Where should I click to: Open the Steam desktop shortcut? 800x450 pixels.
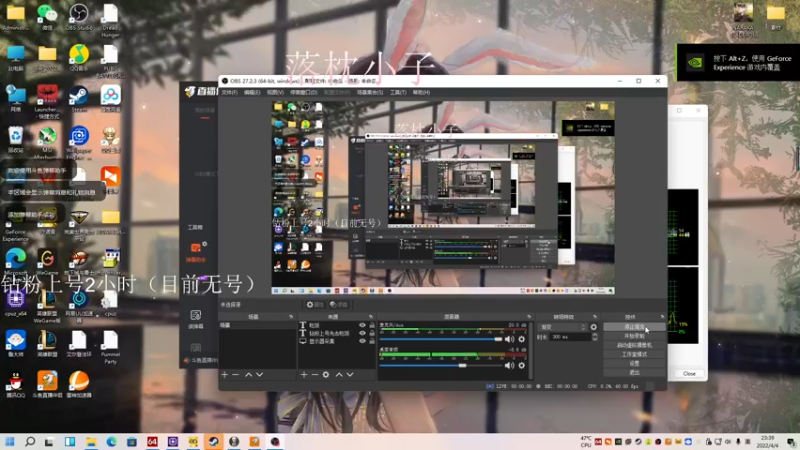pos(79,98)
